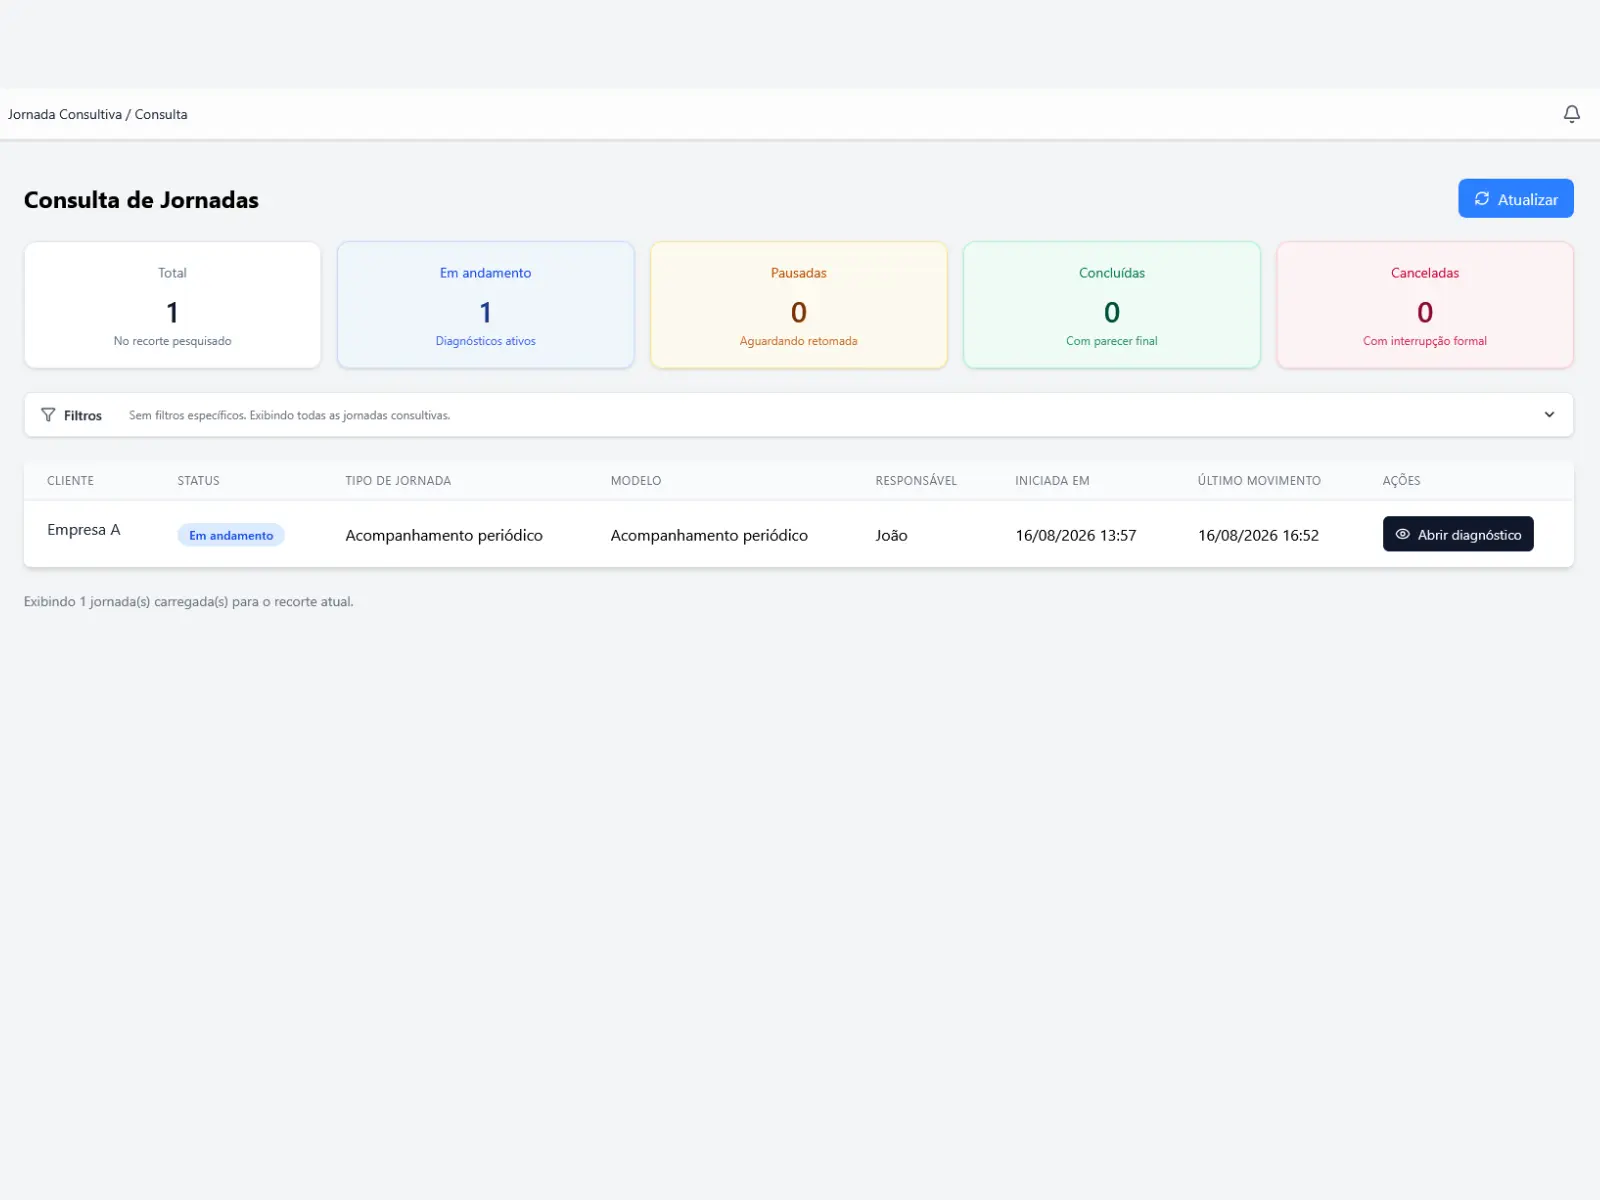This screenshot has width=1600, height=1200.
Task: Select the Concluídas summary card
Action: 1111,305
